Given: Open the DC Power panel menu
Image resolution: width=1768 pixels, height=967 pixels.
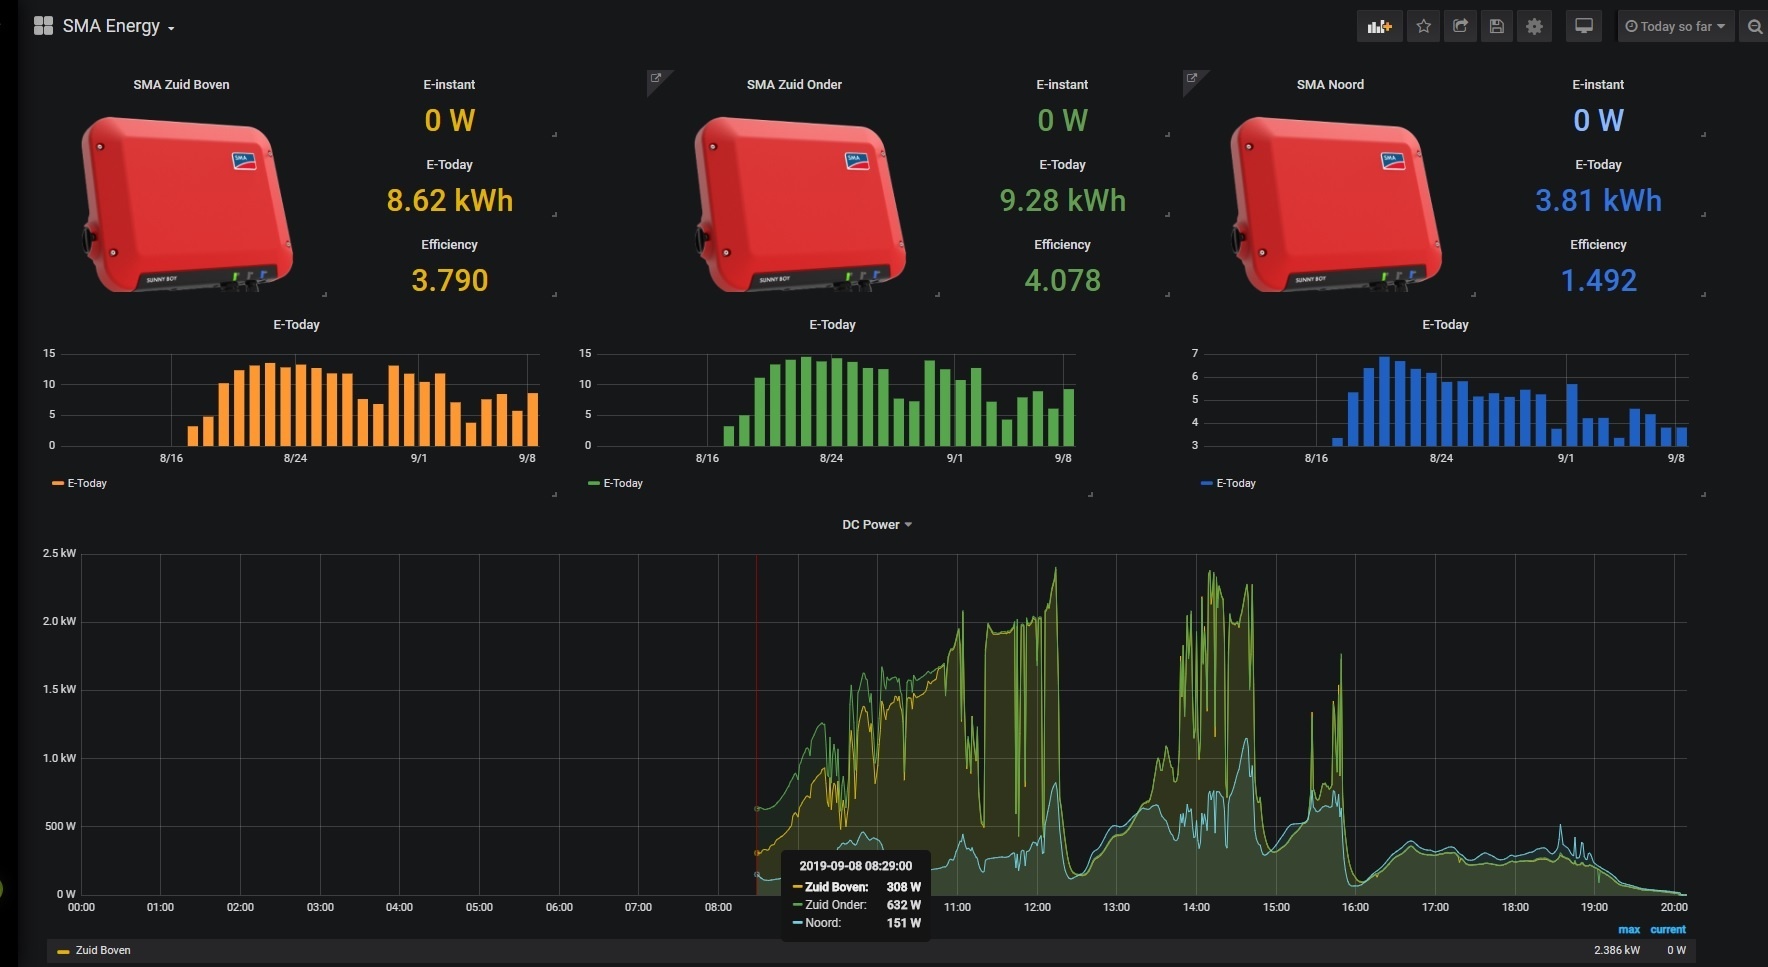Looking at the screenshot, I should [877, 524].
